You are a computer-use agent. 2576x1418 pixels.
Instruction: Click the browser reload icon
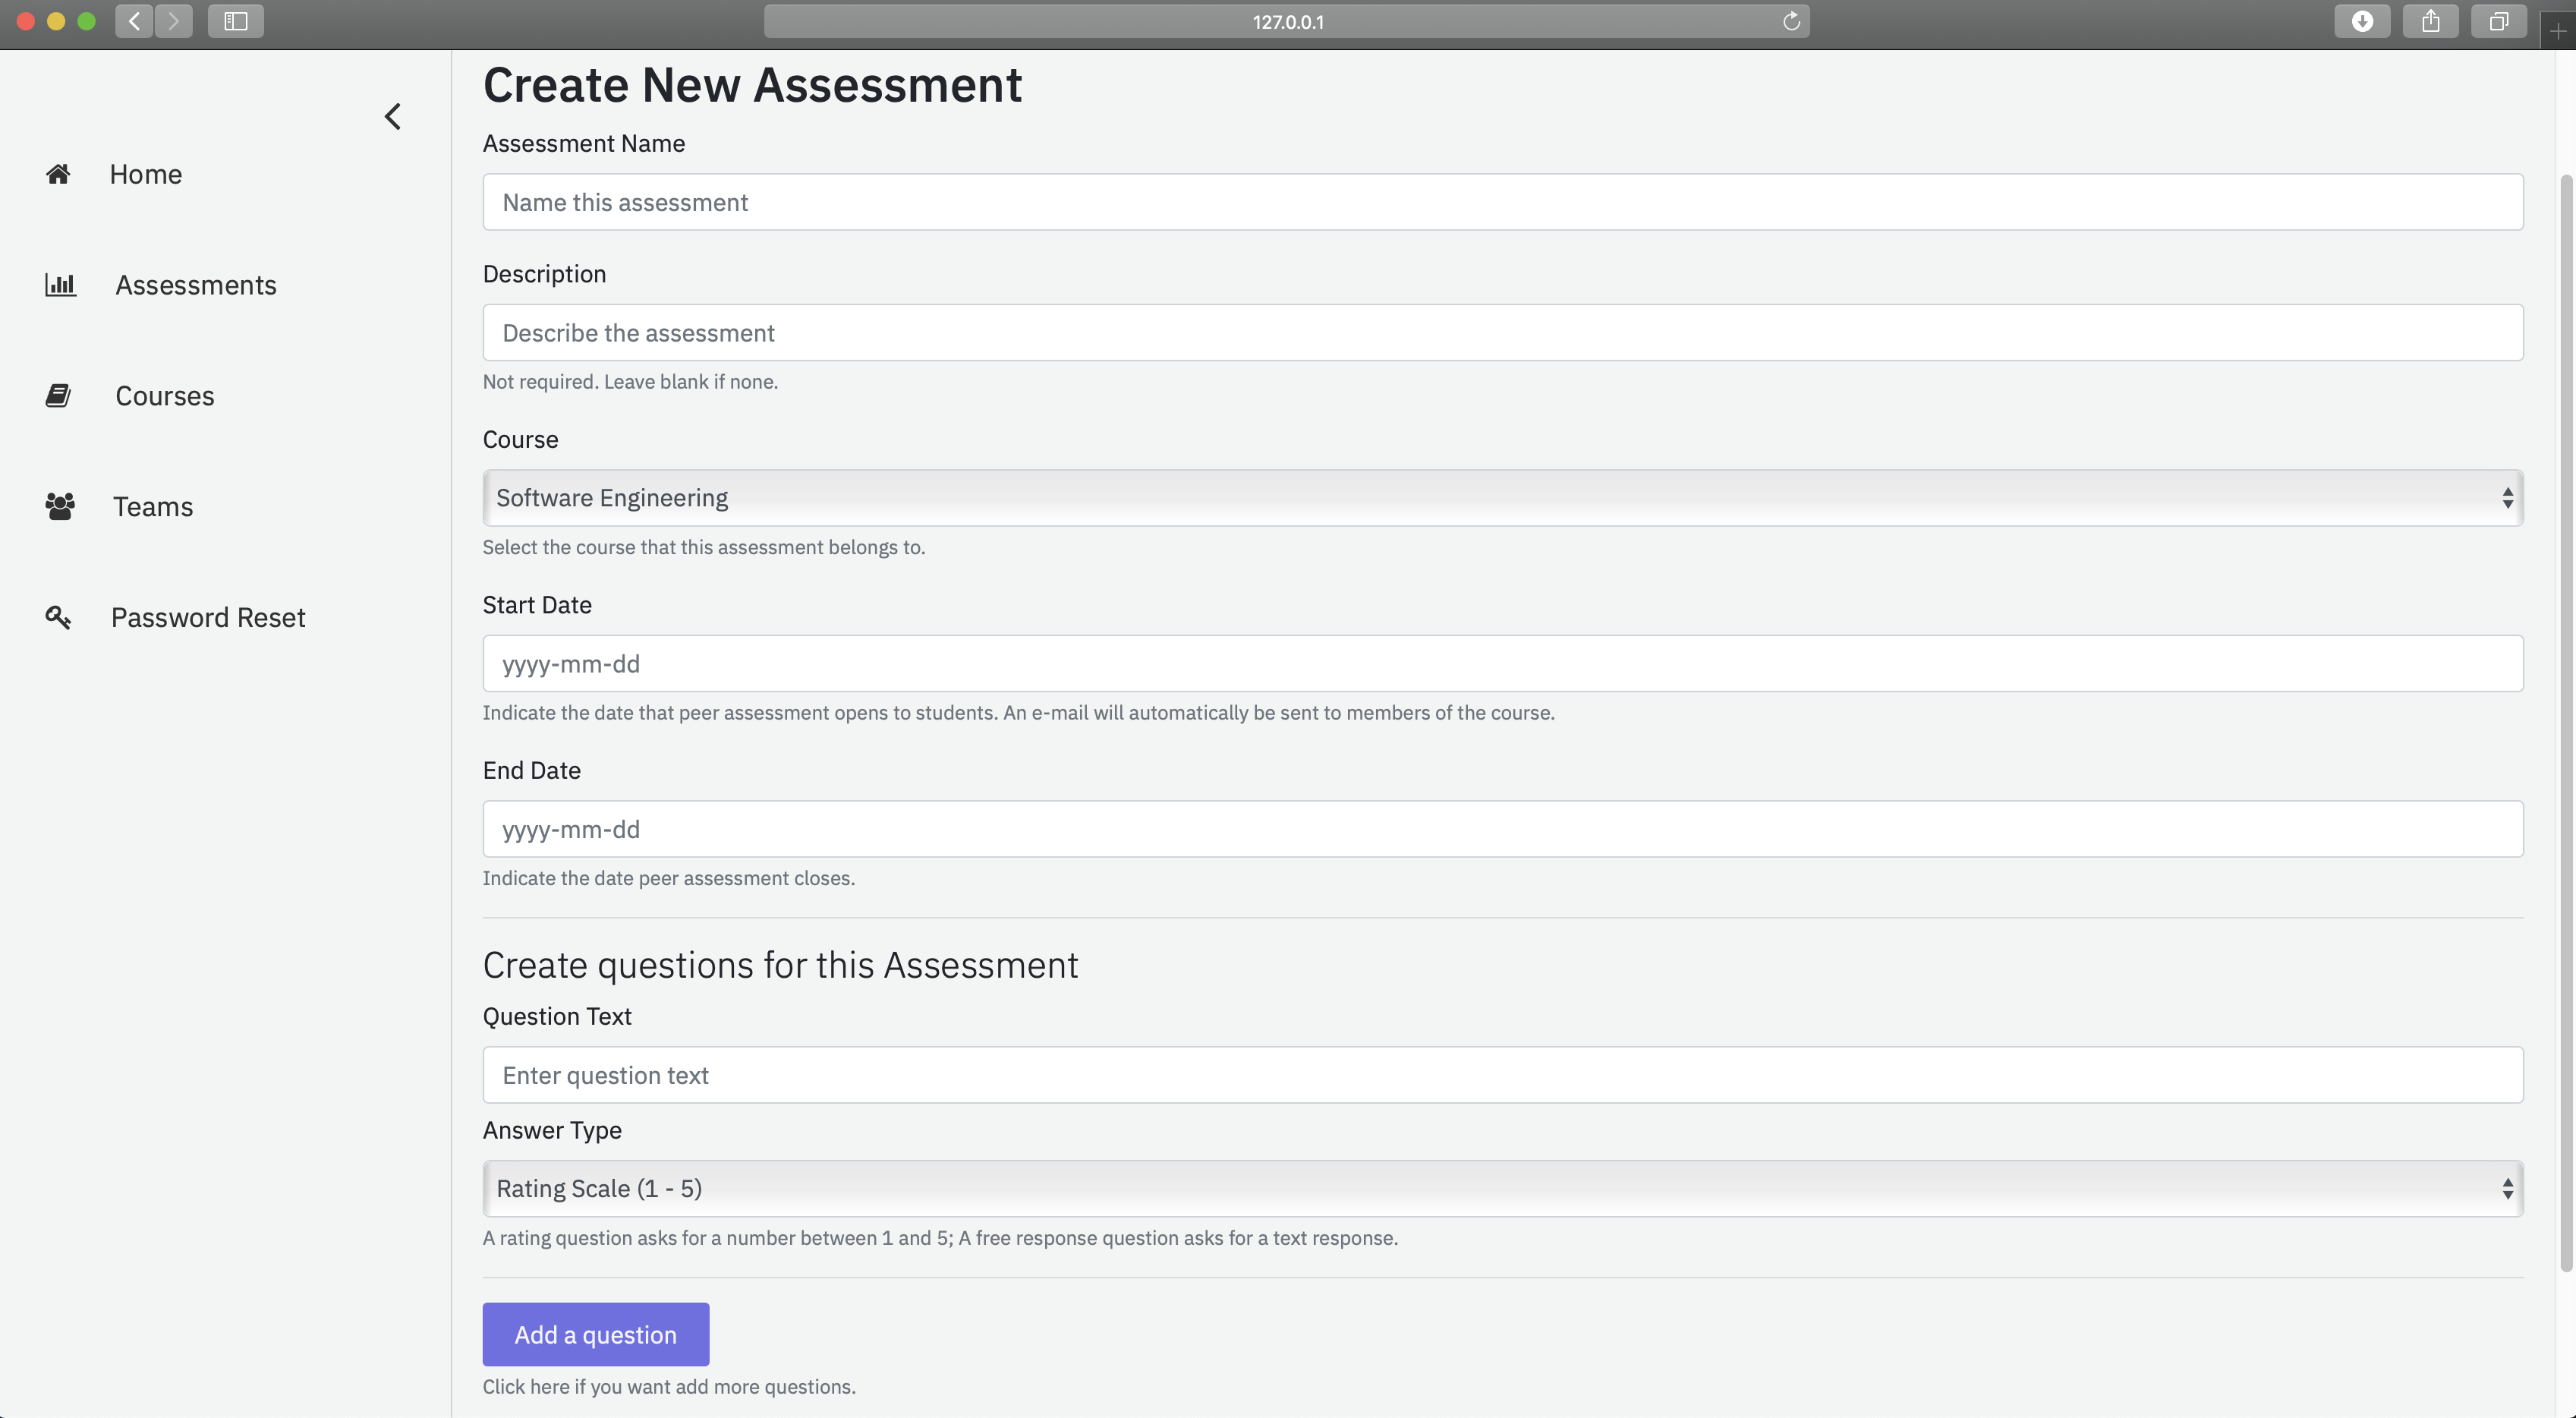pyautogui.click(x=1791, y=21)
